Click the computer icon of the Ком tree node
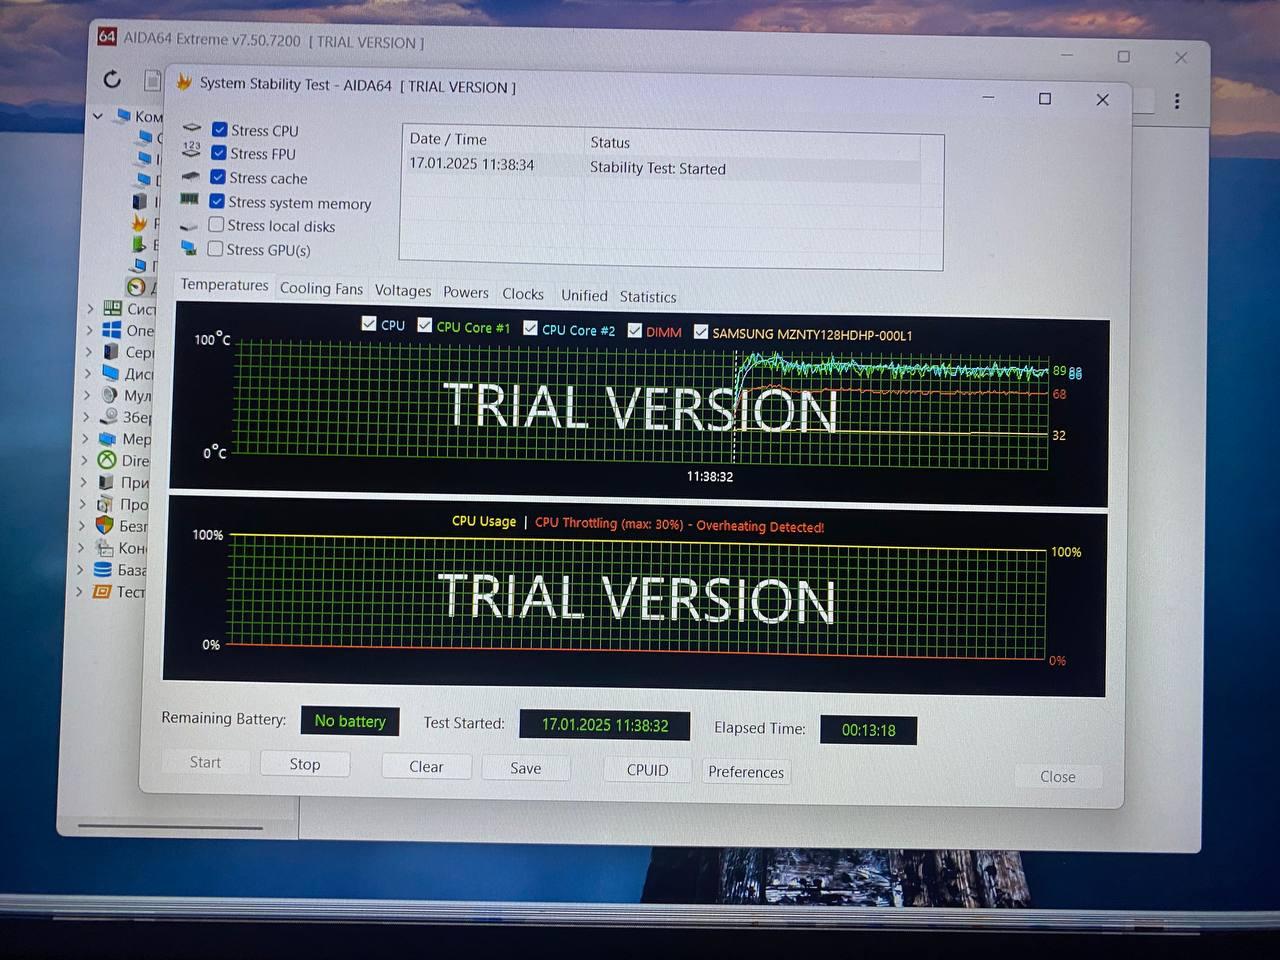Screen dimensions: 1280x960 coord(123,115)
